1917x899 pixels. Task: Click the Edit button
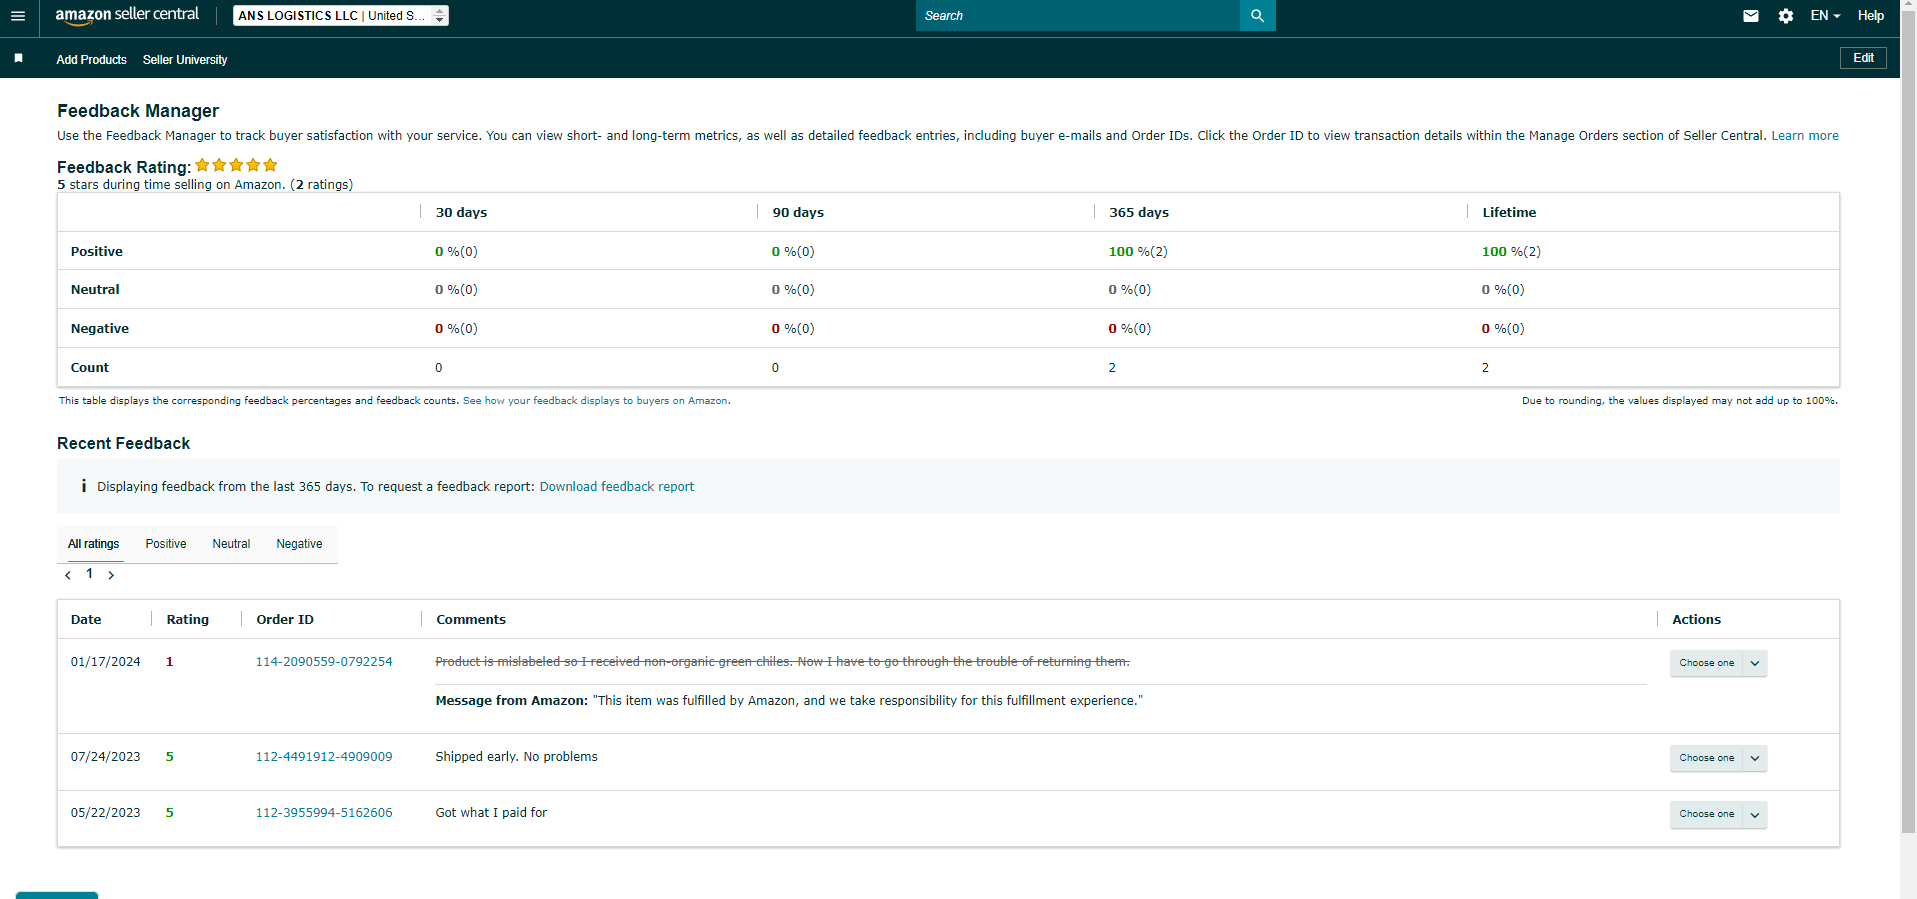coord(1863,58)
